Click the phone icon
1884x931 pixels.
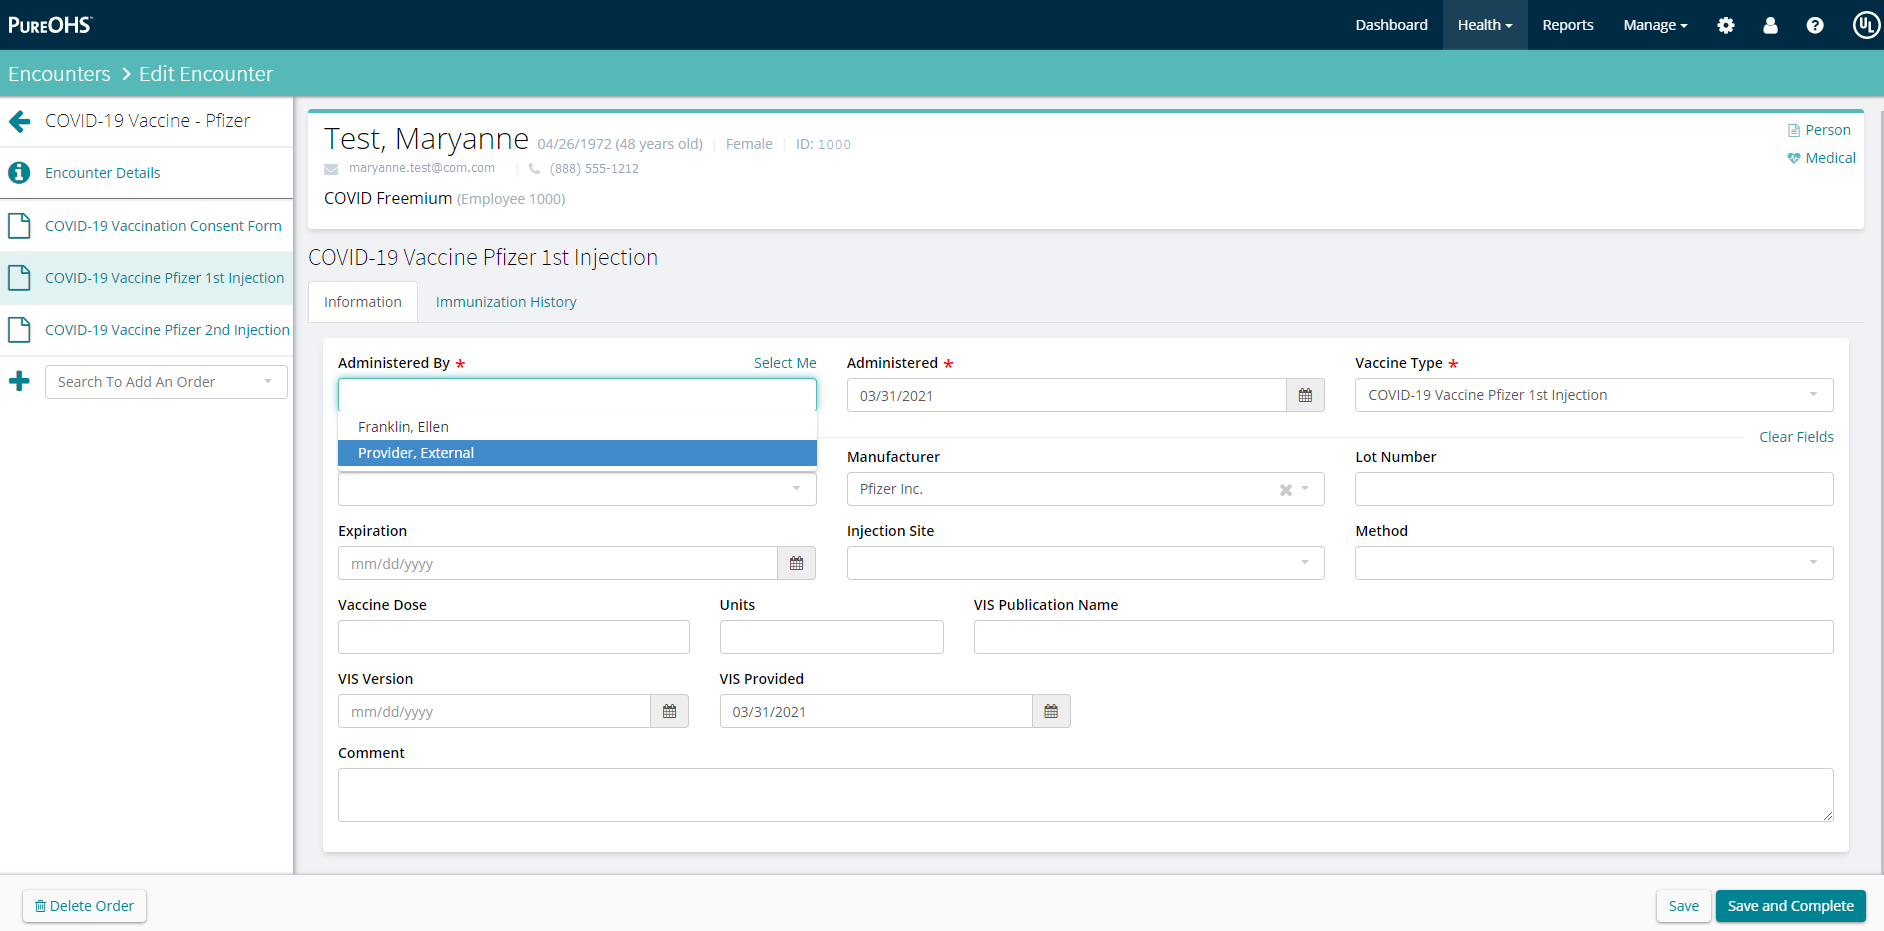(x=534, y=169)
